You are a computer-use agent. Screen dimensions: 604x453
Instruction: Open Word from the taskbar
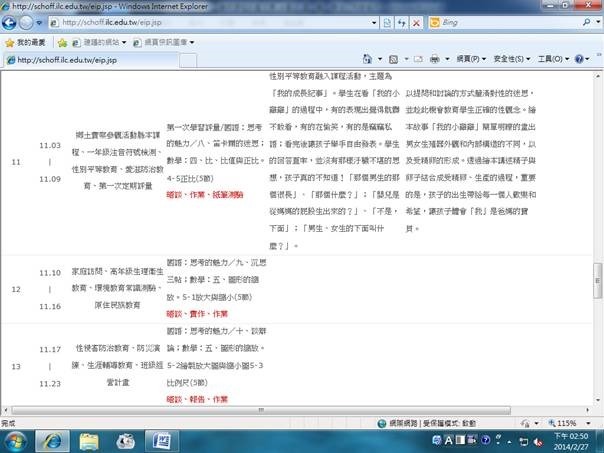click(164, 441)
